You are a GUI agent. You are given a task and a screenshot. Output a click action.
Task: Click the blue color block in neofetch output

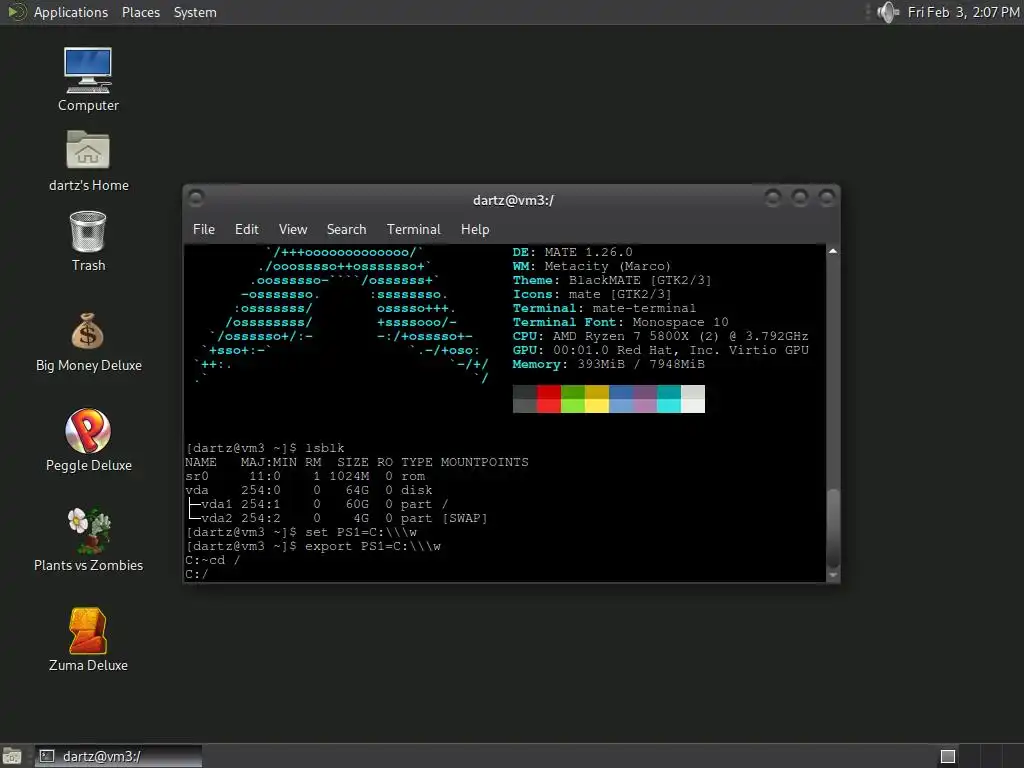(621, 398)
